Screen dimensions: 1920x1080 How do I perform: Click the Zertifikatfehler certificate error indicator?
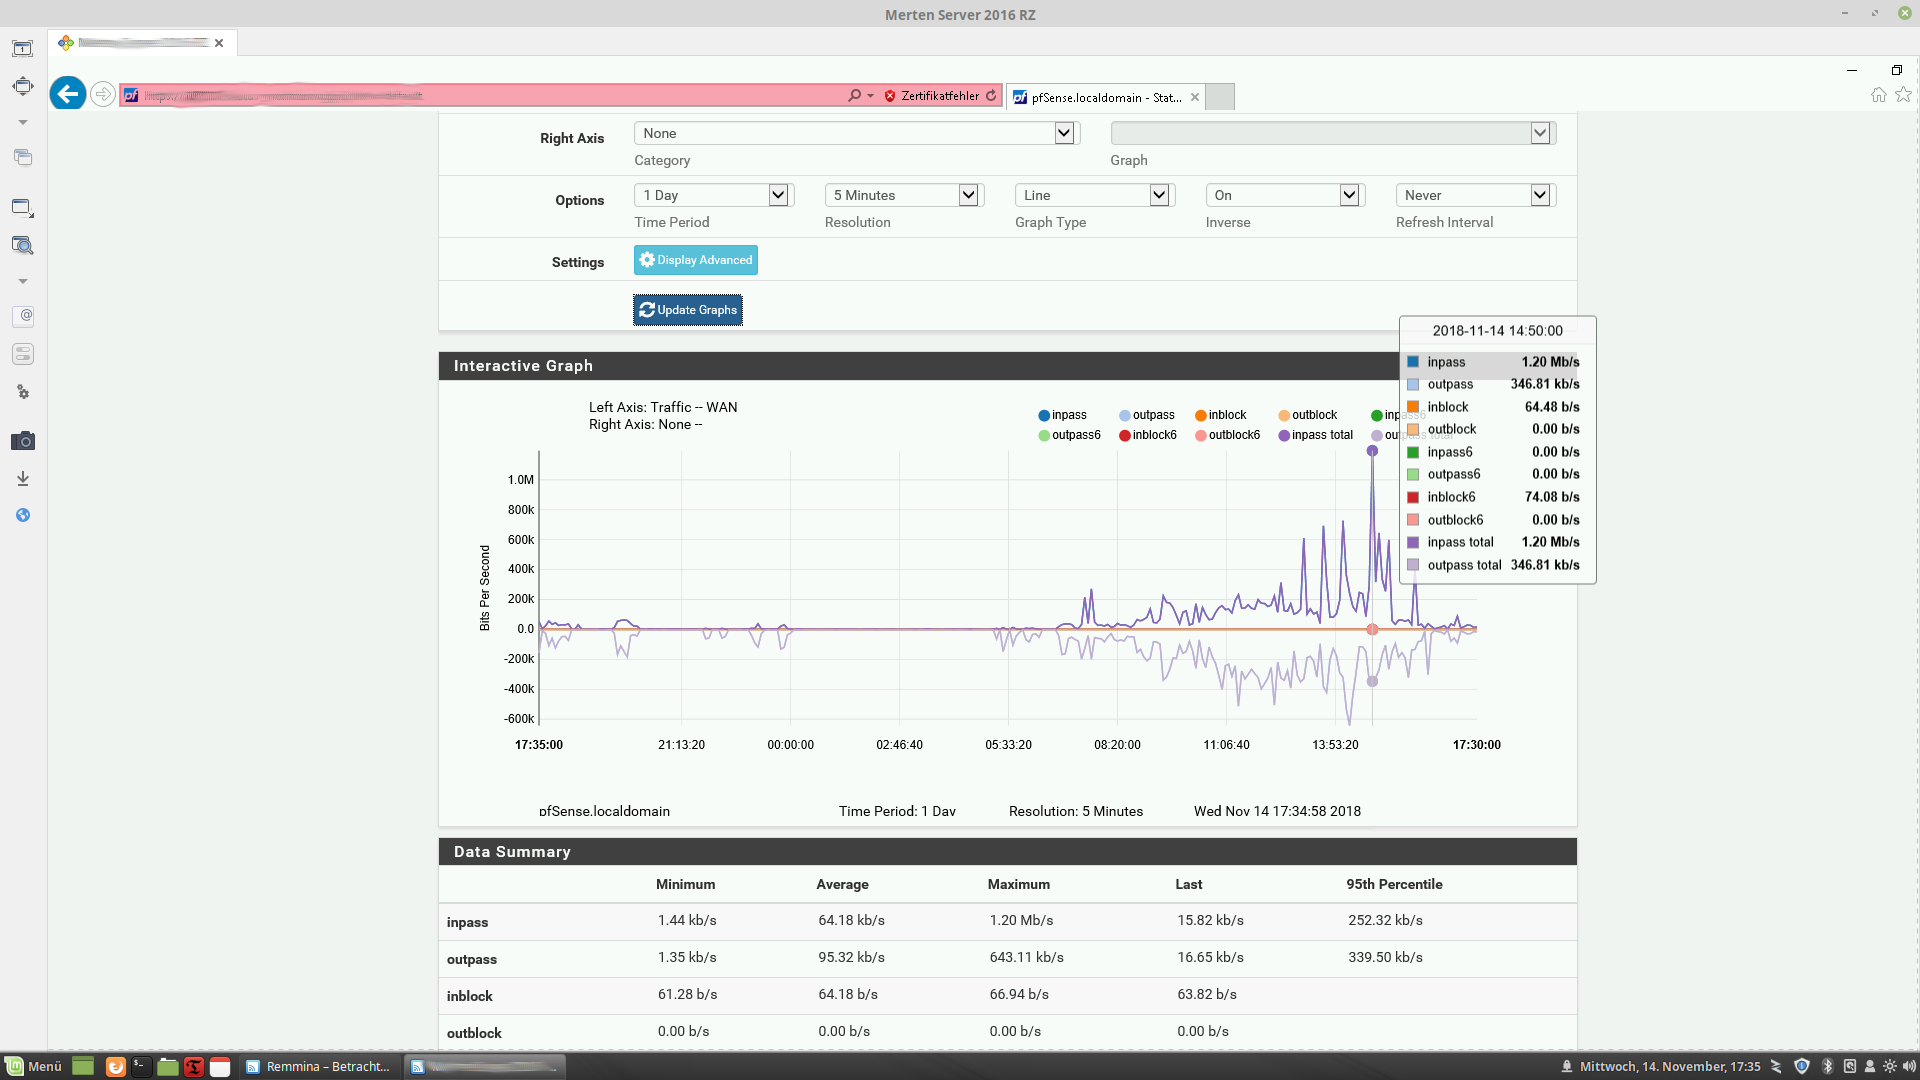tap(931, 96)
